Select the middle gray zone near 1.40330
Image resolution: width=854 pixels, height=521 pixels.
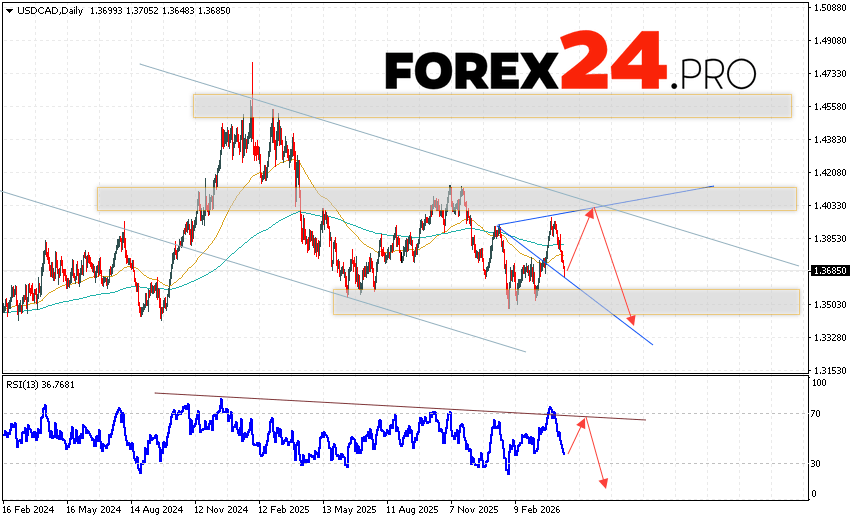point(446,198)
